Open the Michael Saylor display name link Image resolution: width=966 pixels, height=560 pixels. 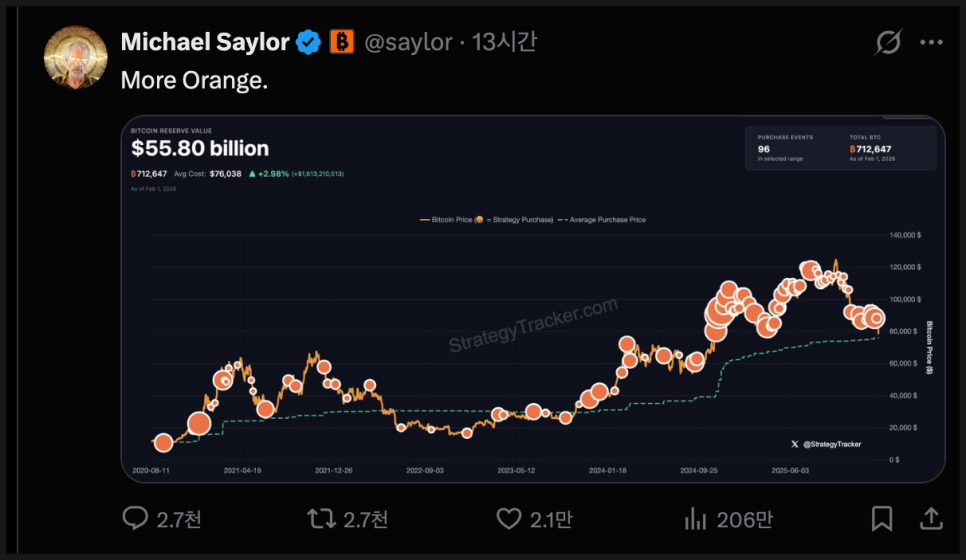click(x=204, y=42)
